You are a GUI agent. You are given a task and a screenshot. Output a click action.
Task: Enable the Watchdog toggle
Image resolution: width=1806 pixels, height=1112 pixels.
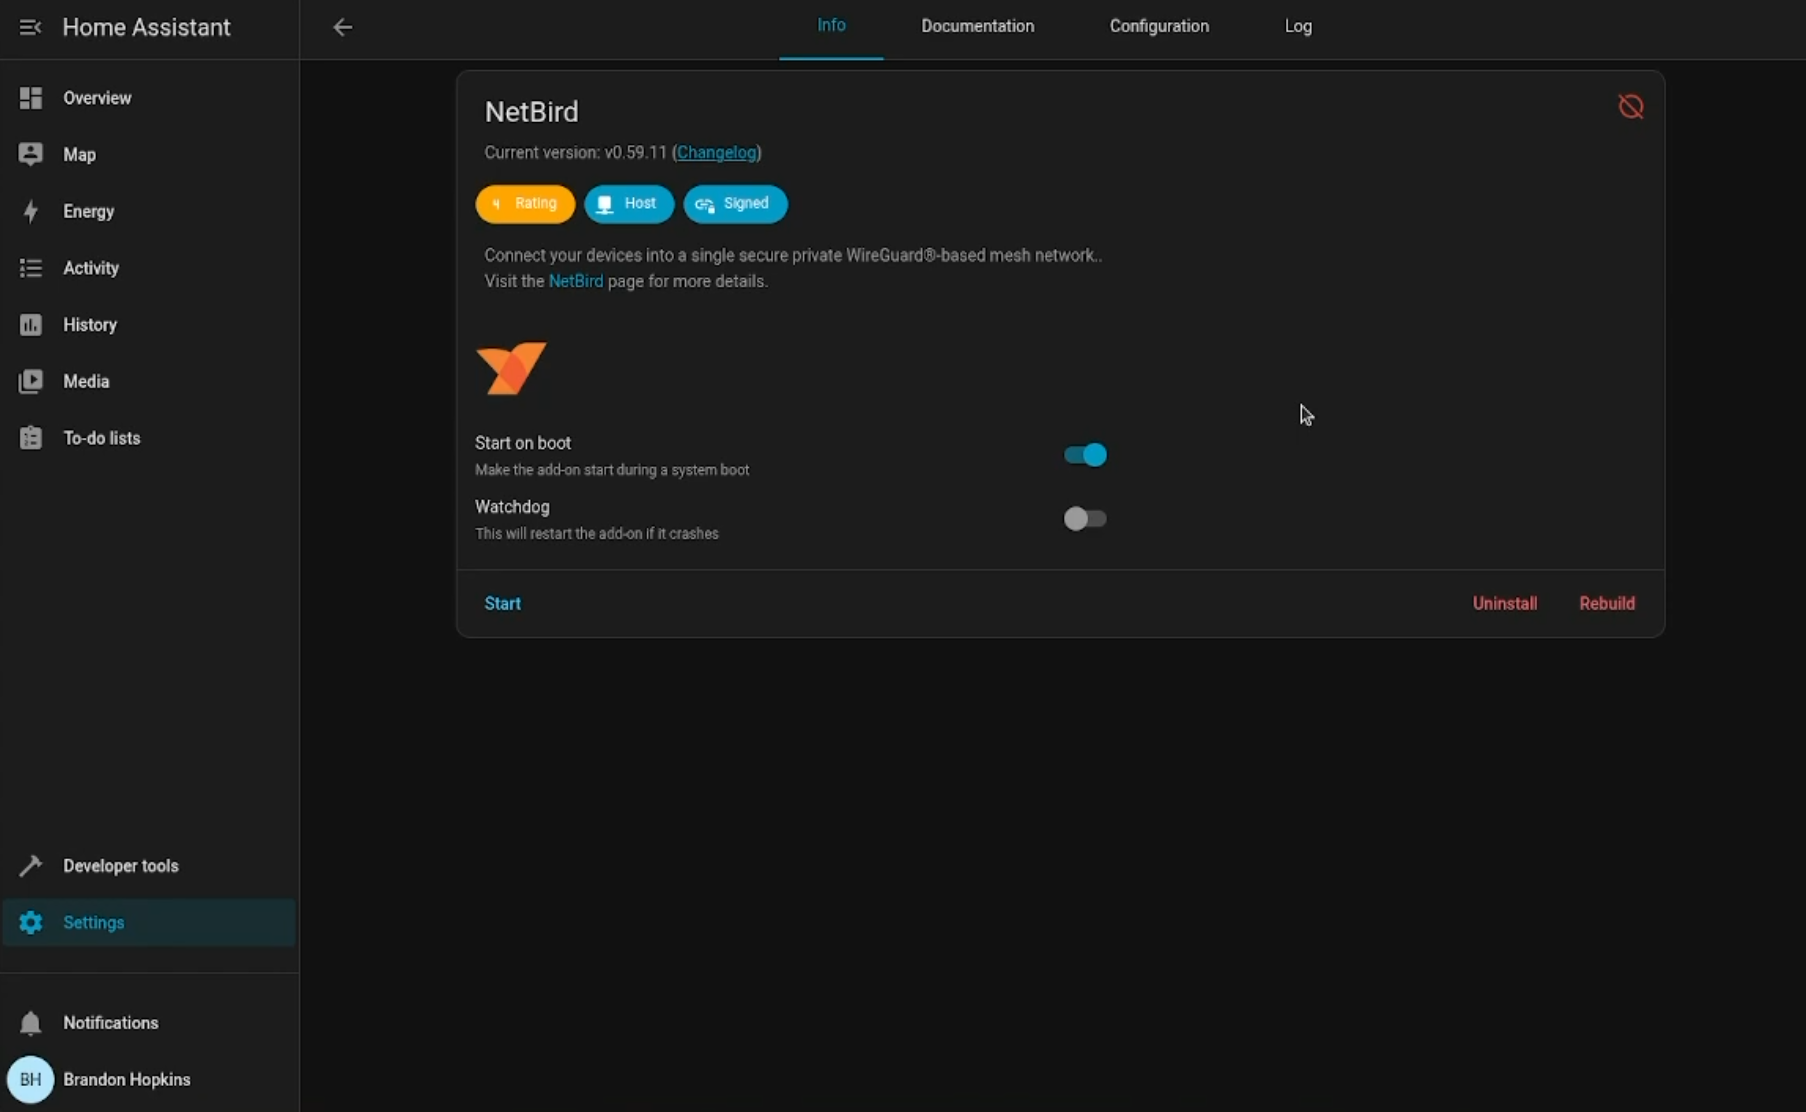(x=1085, y=519)
